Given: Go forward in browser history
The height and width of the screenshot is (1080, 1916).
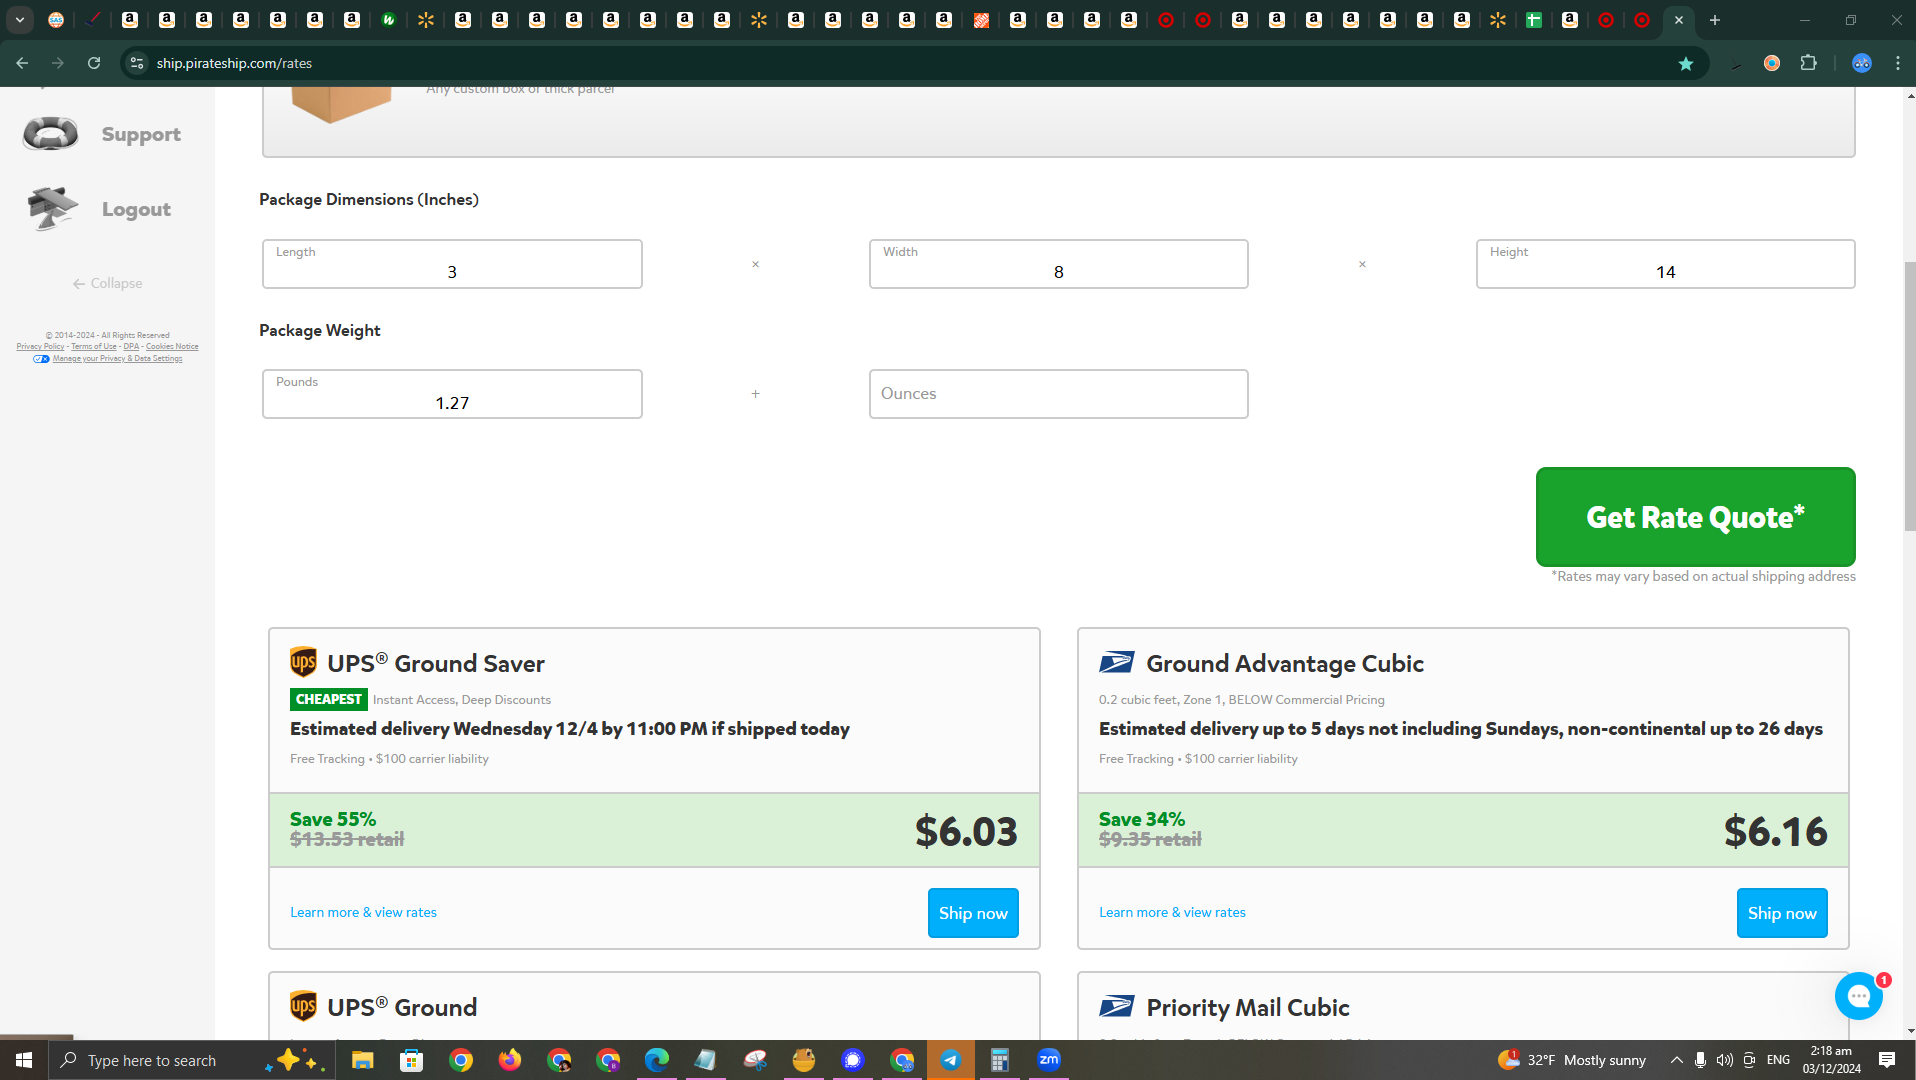Looking at the screenshot, I should coord(58,63).
